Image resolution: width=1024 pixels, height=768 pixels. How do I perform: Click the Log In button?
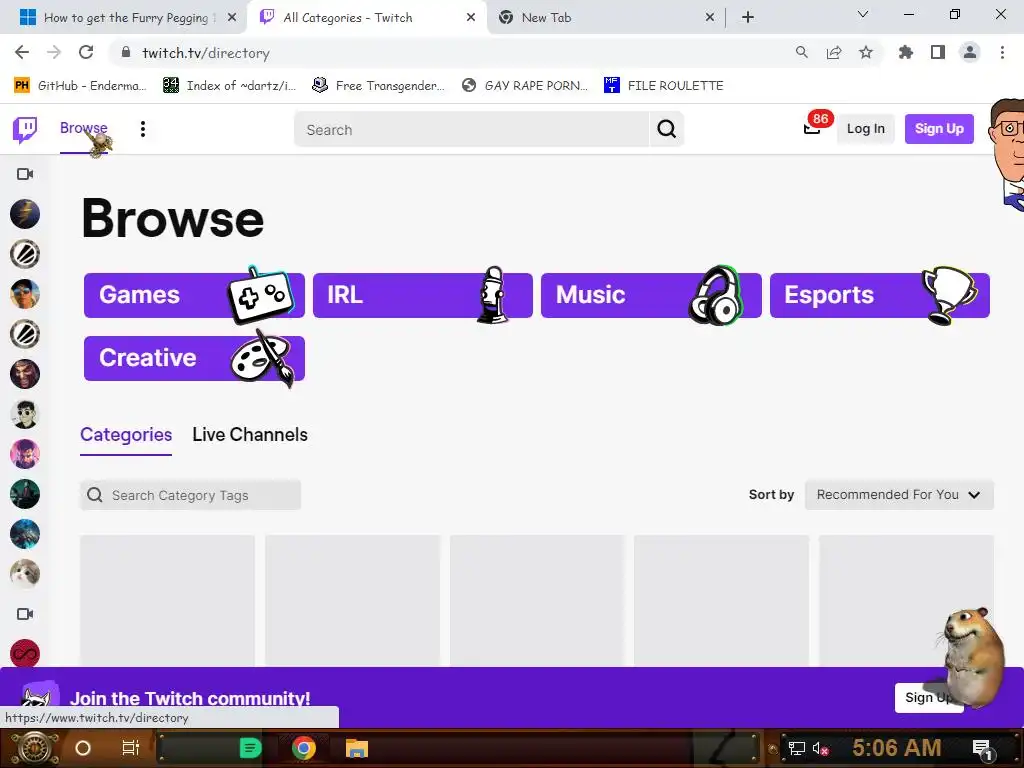point(866,129)
